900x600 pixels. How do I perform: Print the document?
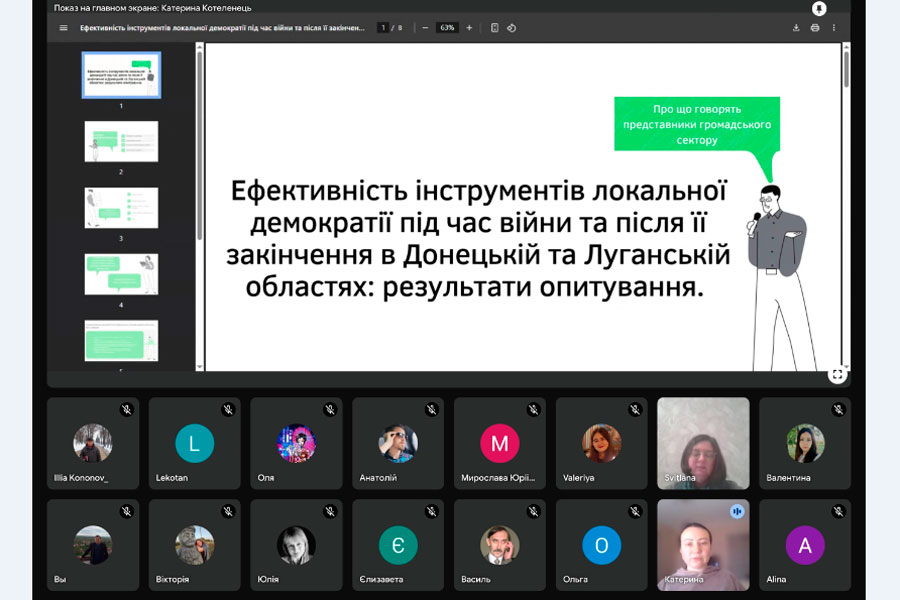pyautogui.click(x=815, y=28)
